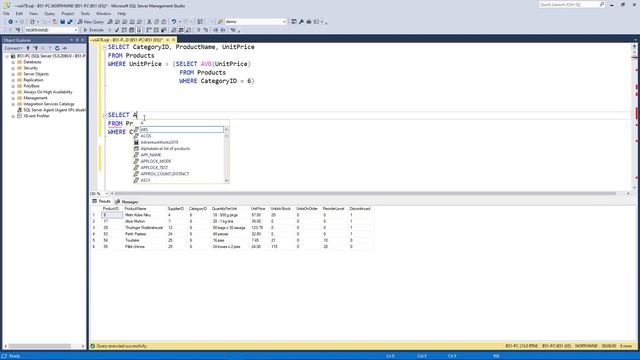This screenshot has width=640, height=360.
Task: Click the icon next to ABS suggestion
Action: [x=136, y=130]
